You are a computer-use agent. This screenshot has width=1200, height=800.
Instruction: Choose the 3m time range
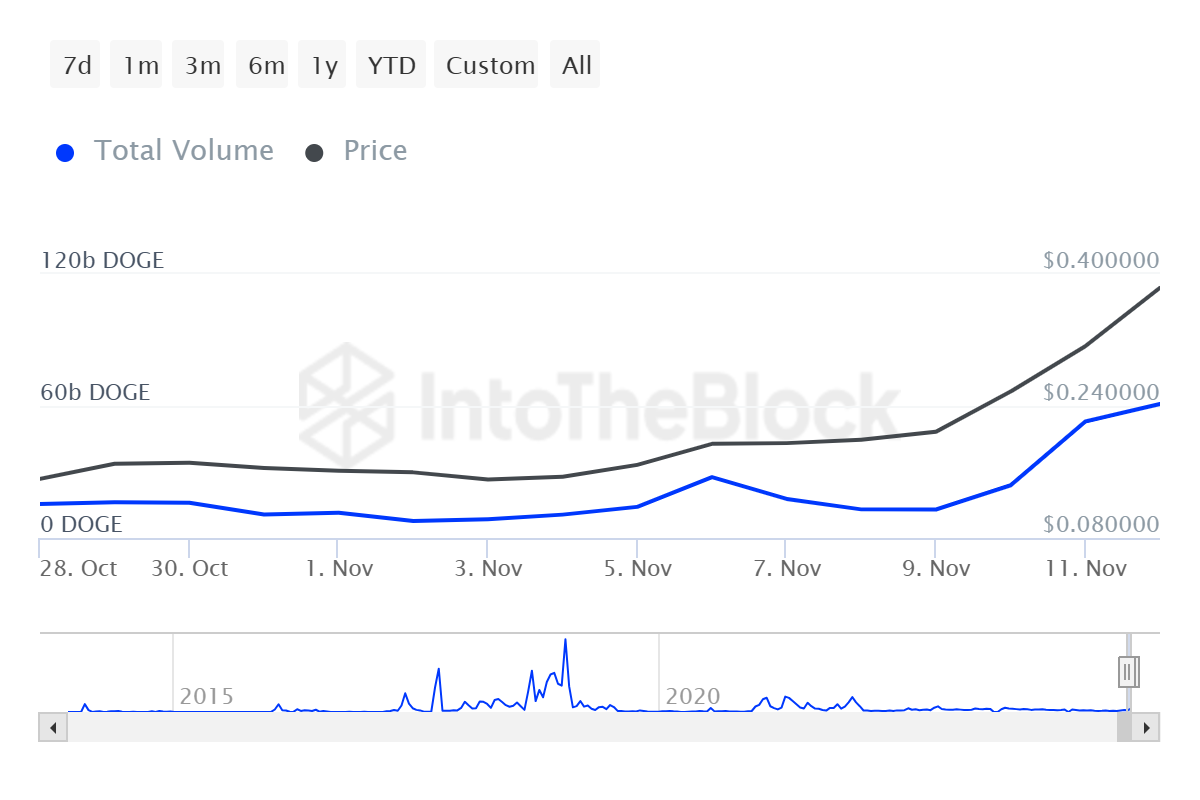203,66
